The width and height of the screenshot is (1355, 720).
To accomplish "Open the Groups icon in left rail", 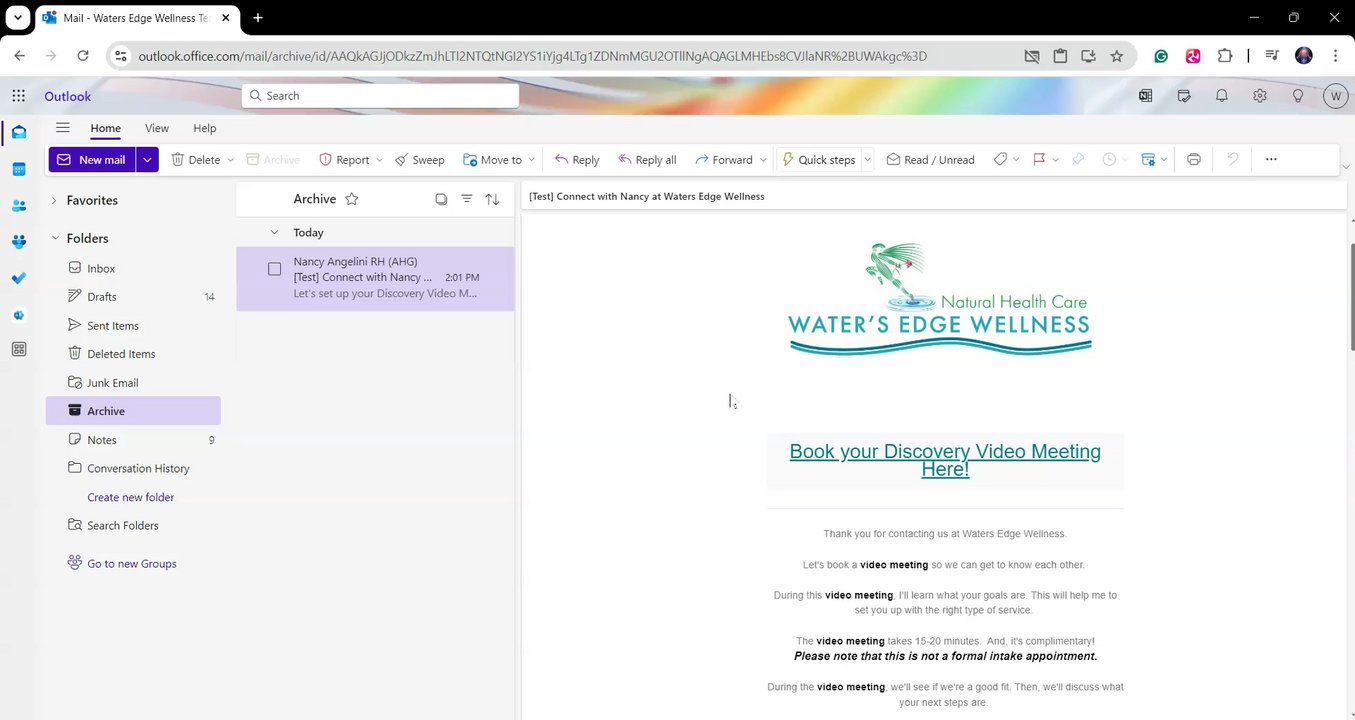I will pos(18,242).
